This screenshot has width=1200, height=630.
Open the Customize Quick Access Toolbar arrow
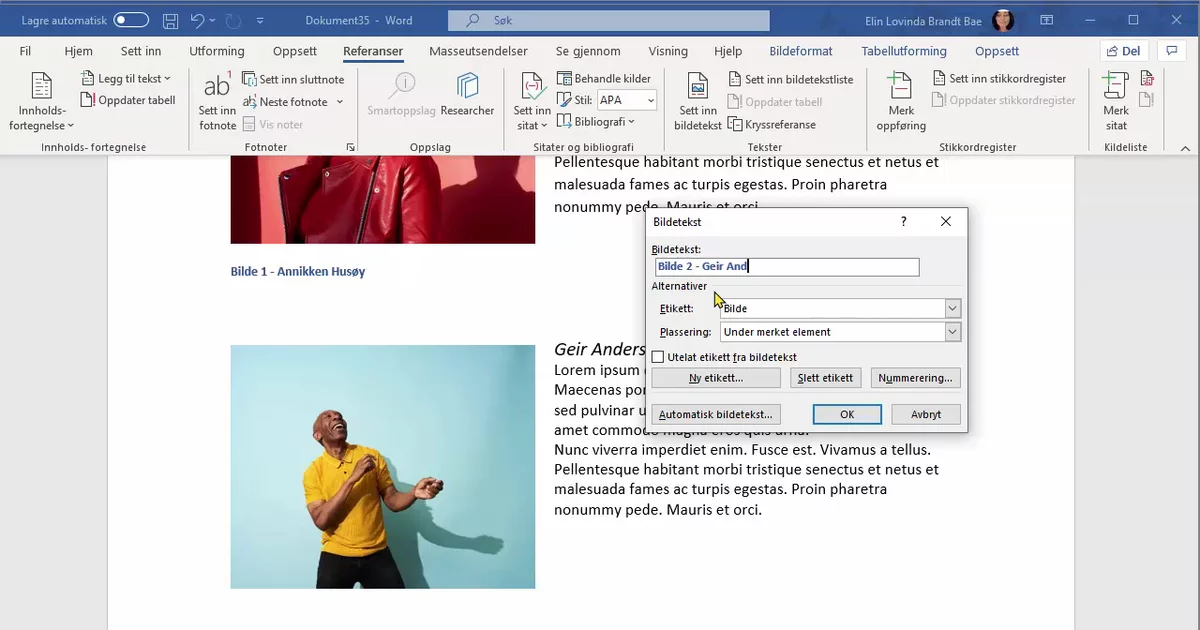(260, 20)
